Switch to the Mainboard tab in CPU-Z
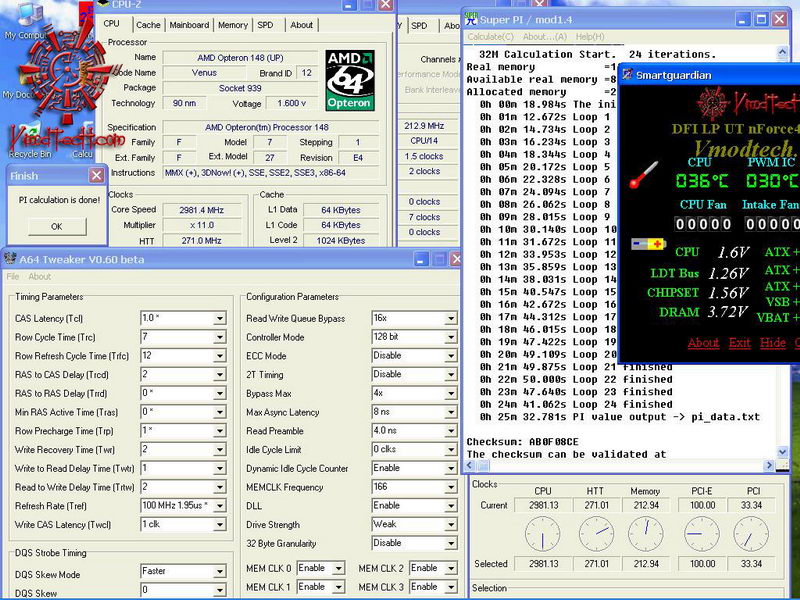 point(189,25)
